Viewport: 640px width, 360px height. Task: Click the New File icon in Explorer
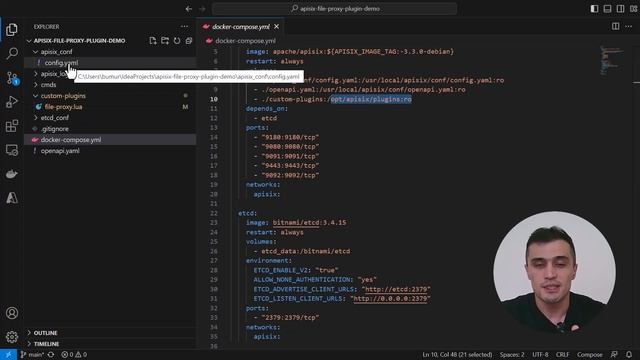153,41
